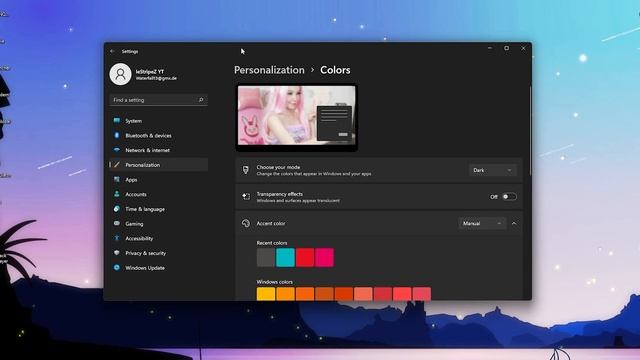This screenshot has width=640, height=360.
Task: Click the Transparency effects icon
Action: [246, 197]
